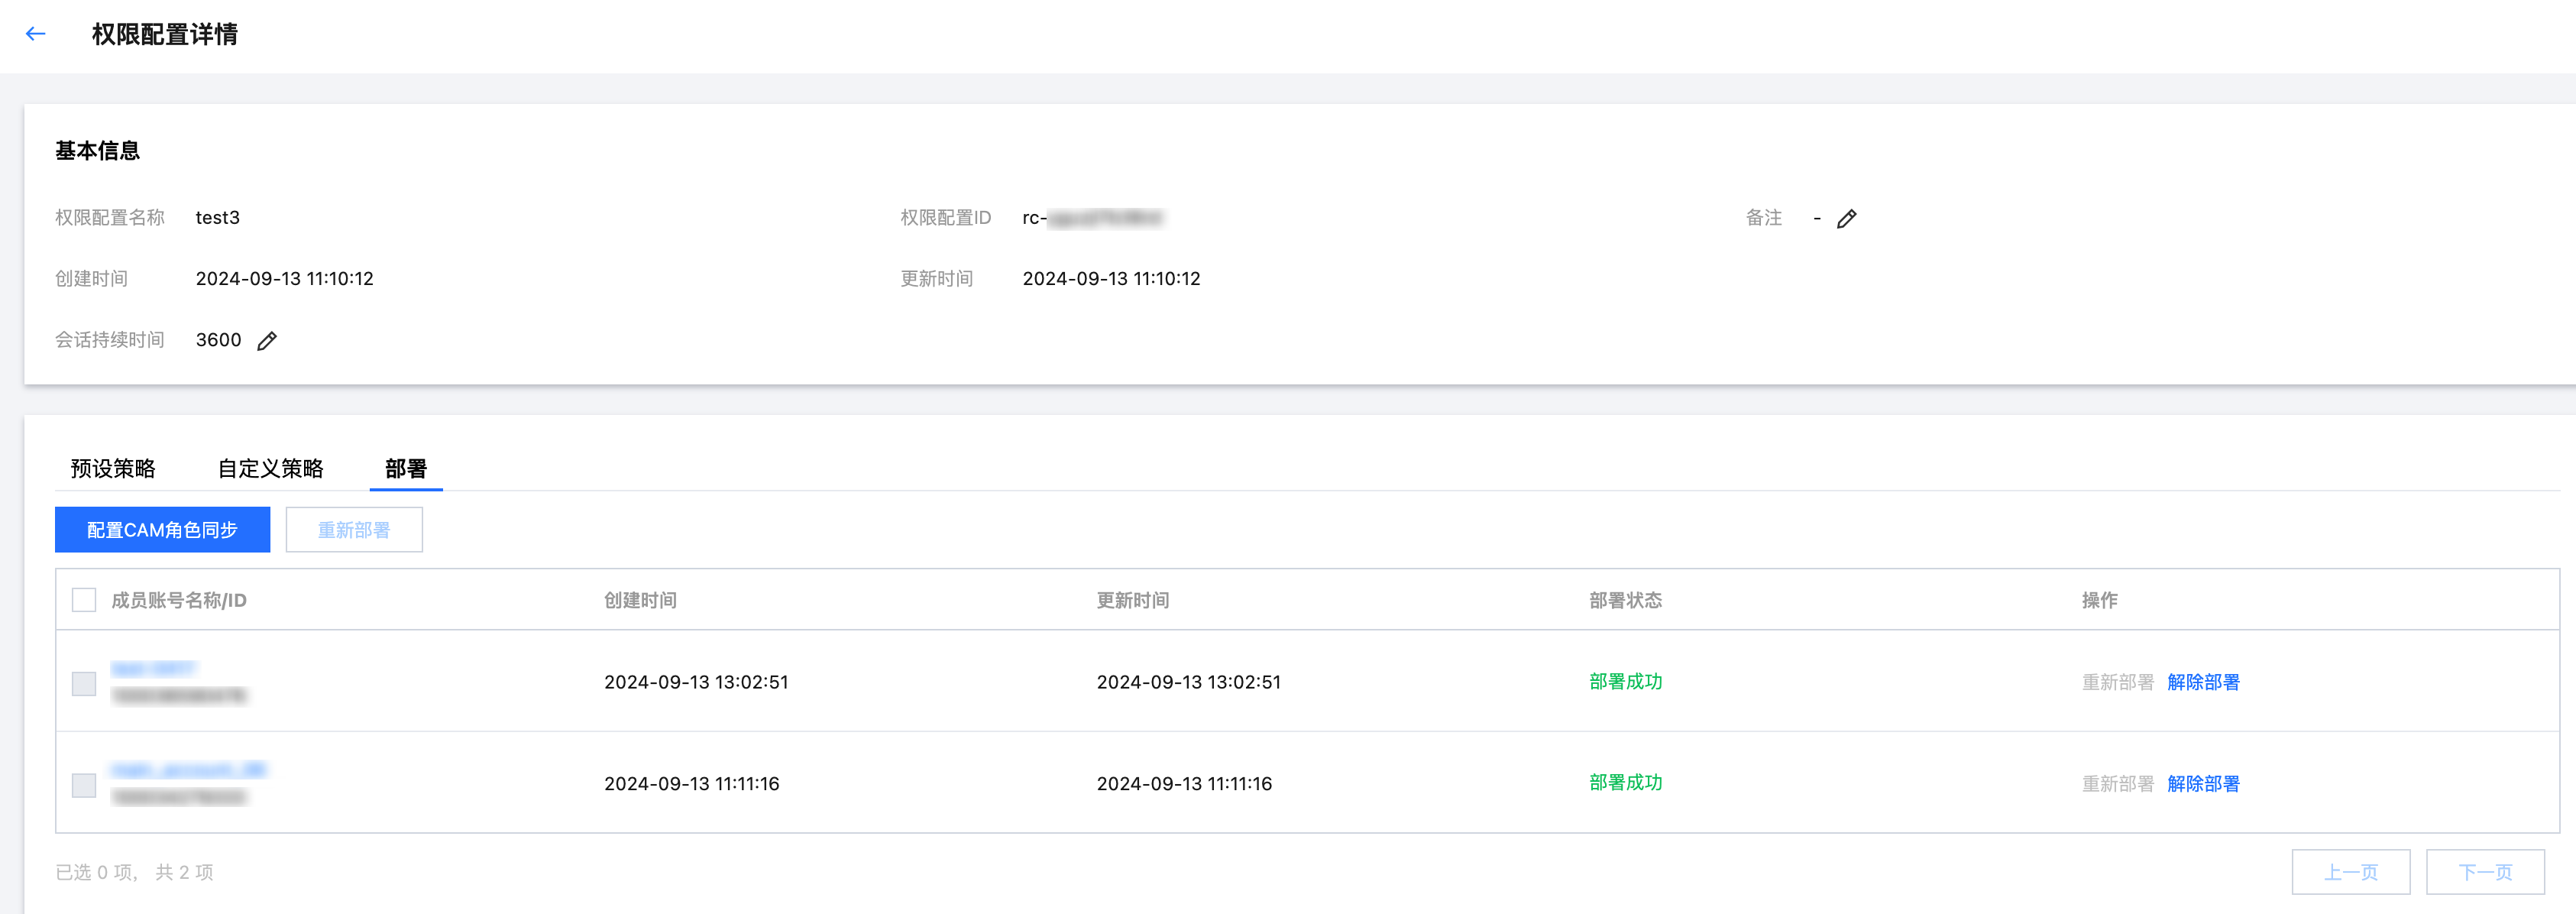2576x914 pixels.
Task: Toggle the select-all header checkbox
Action: 84,600
